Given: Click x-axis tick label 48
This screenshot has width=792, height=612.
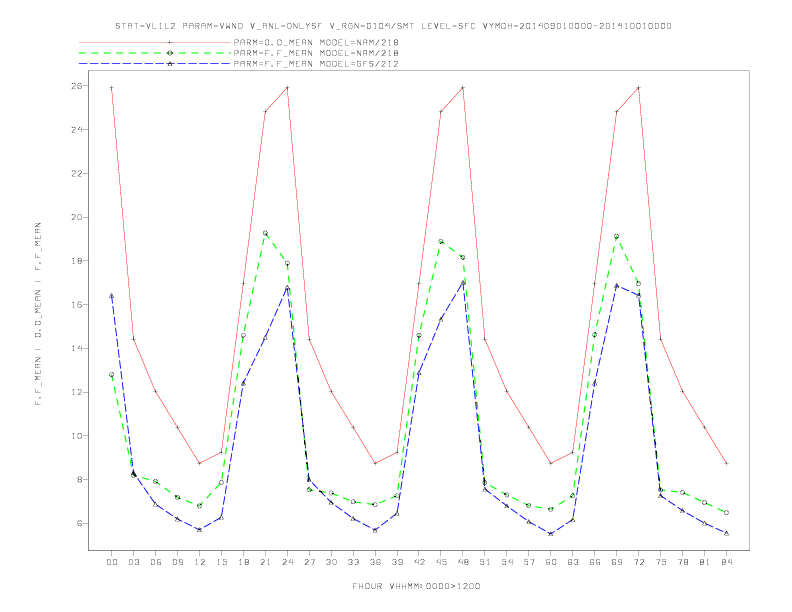Looking at the screenshot, I should coord(463,562).
